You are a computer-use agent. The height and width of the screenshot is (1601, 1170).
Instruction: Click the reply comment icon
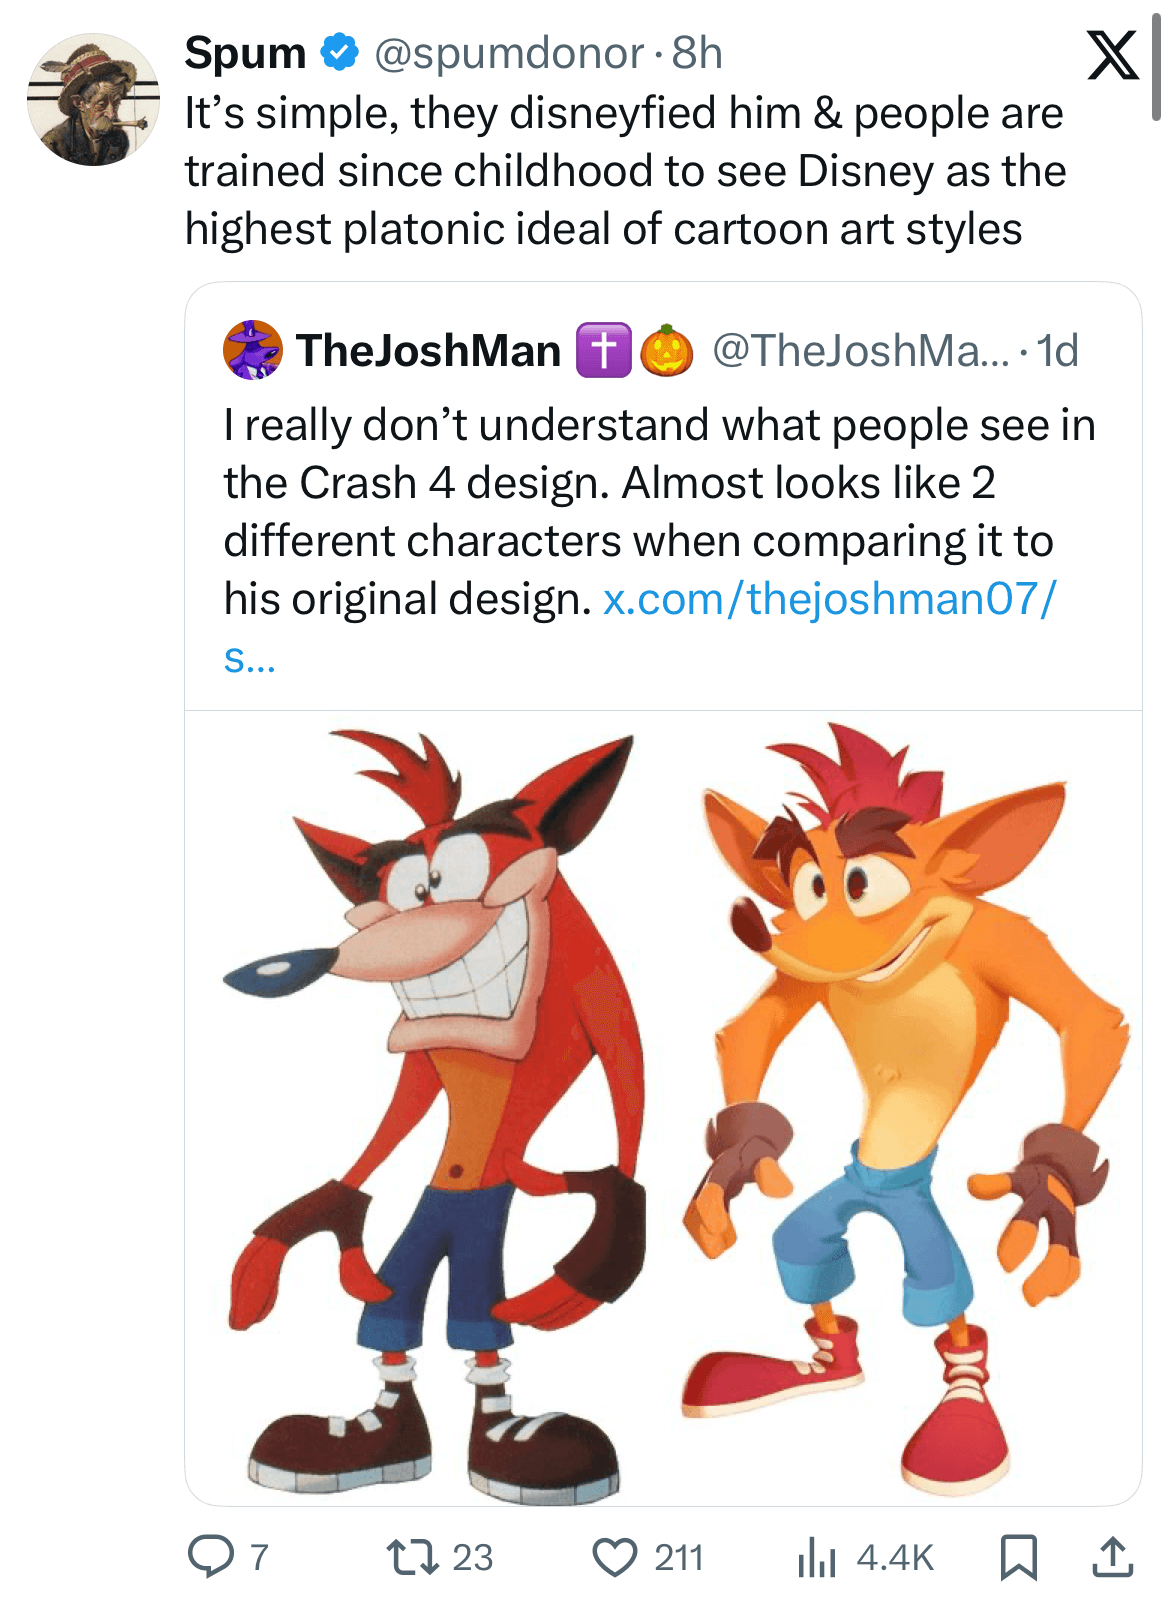point(211,1556)
